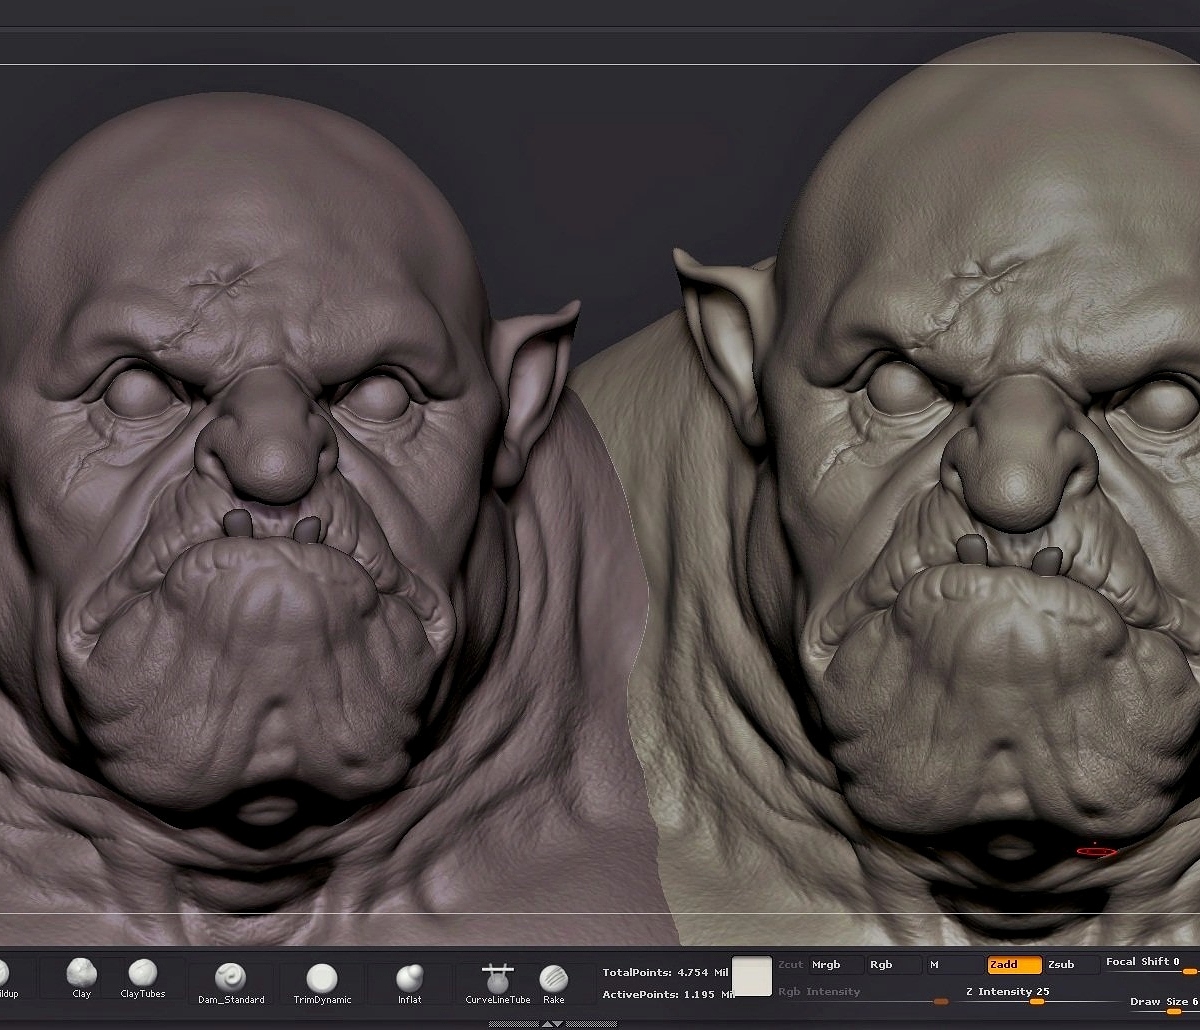Select the Clay brush
The image size is (1200, 1030).
point(81,978)
